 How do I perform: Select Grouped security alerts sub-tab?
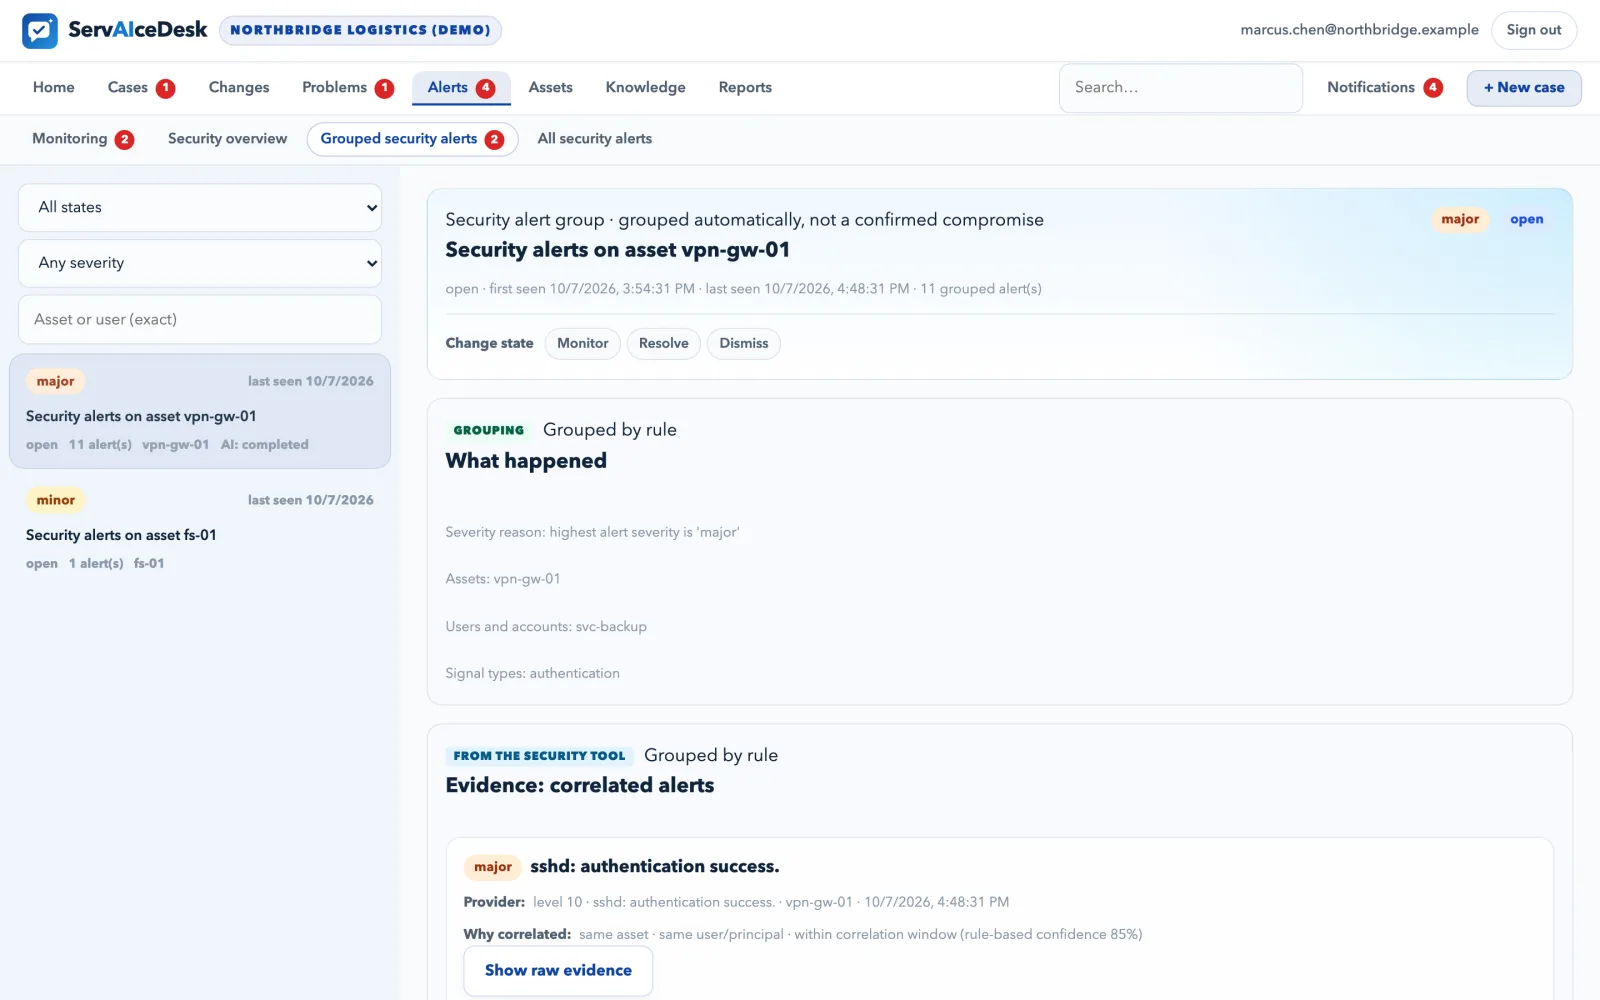(412, 139)
